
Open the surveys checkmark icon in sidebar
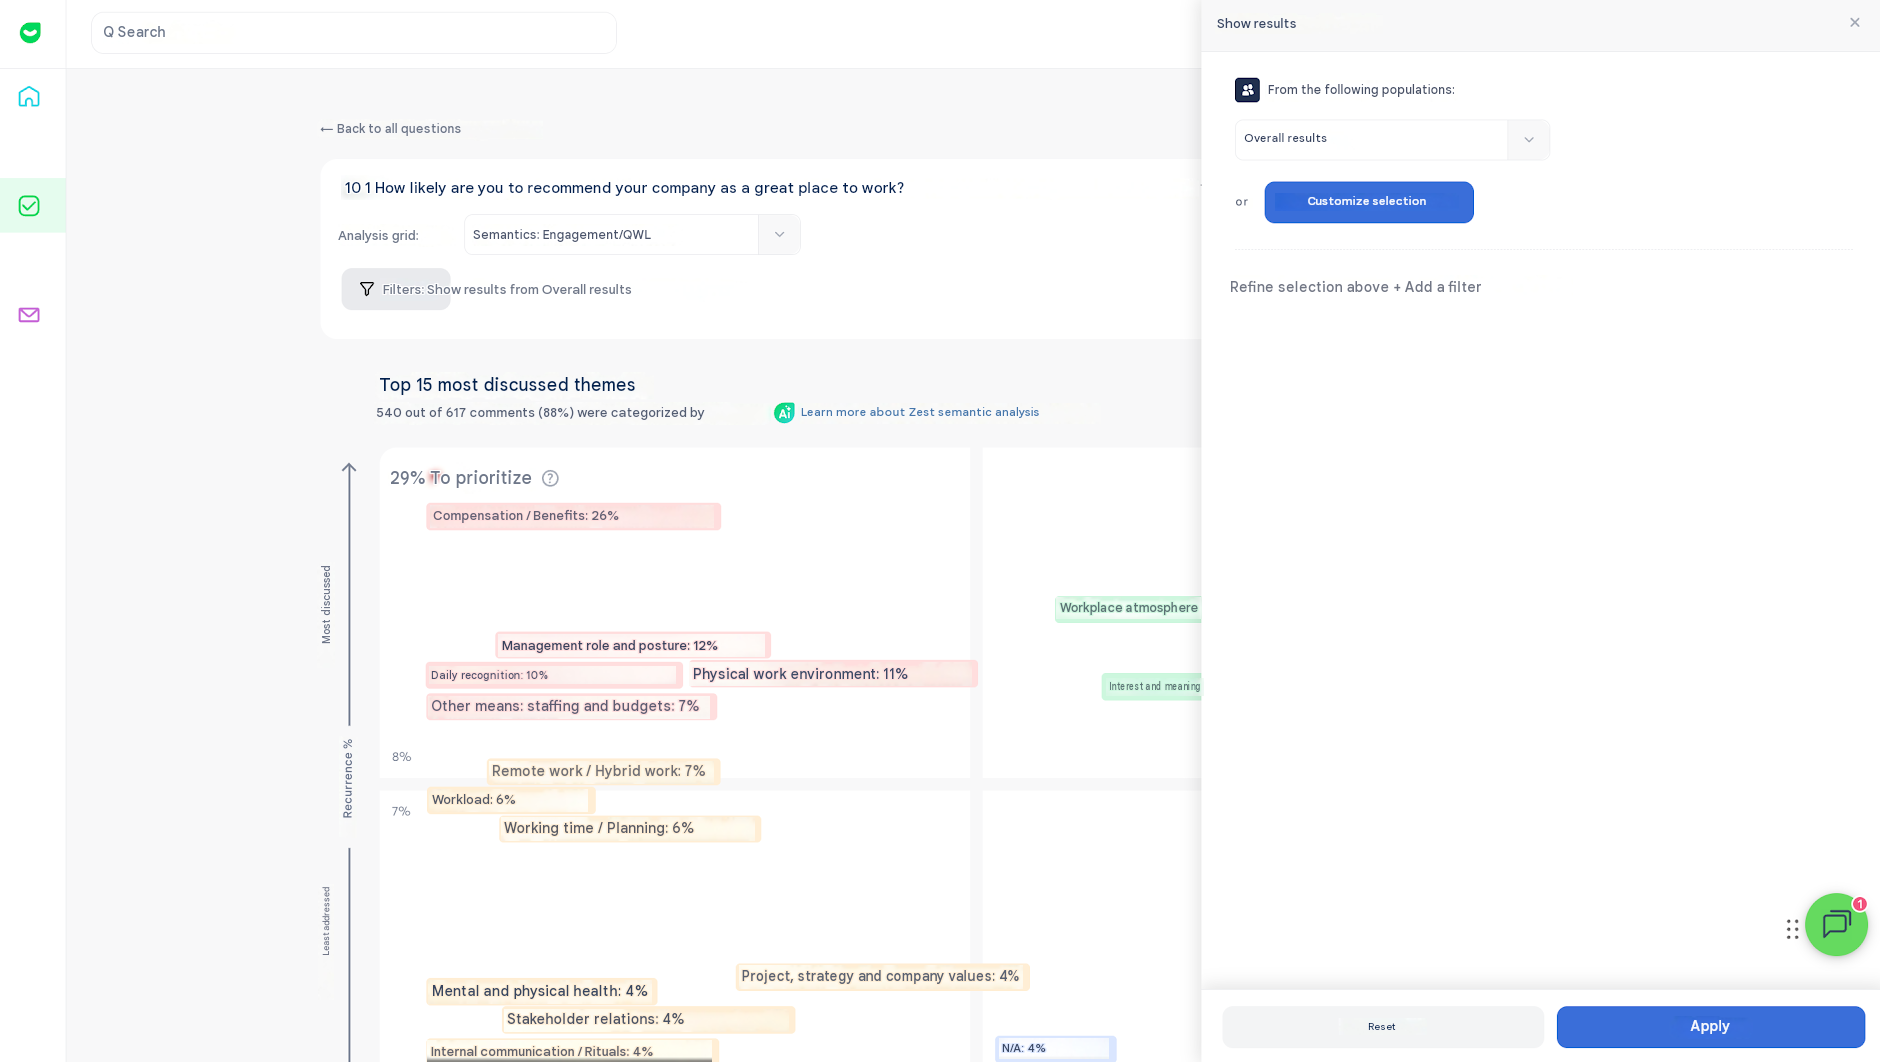pos(29,206)
